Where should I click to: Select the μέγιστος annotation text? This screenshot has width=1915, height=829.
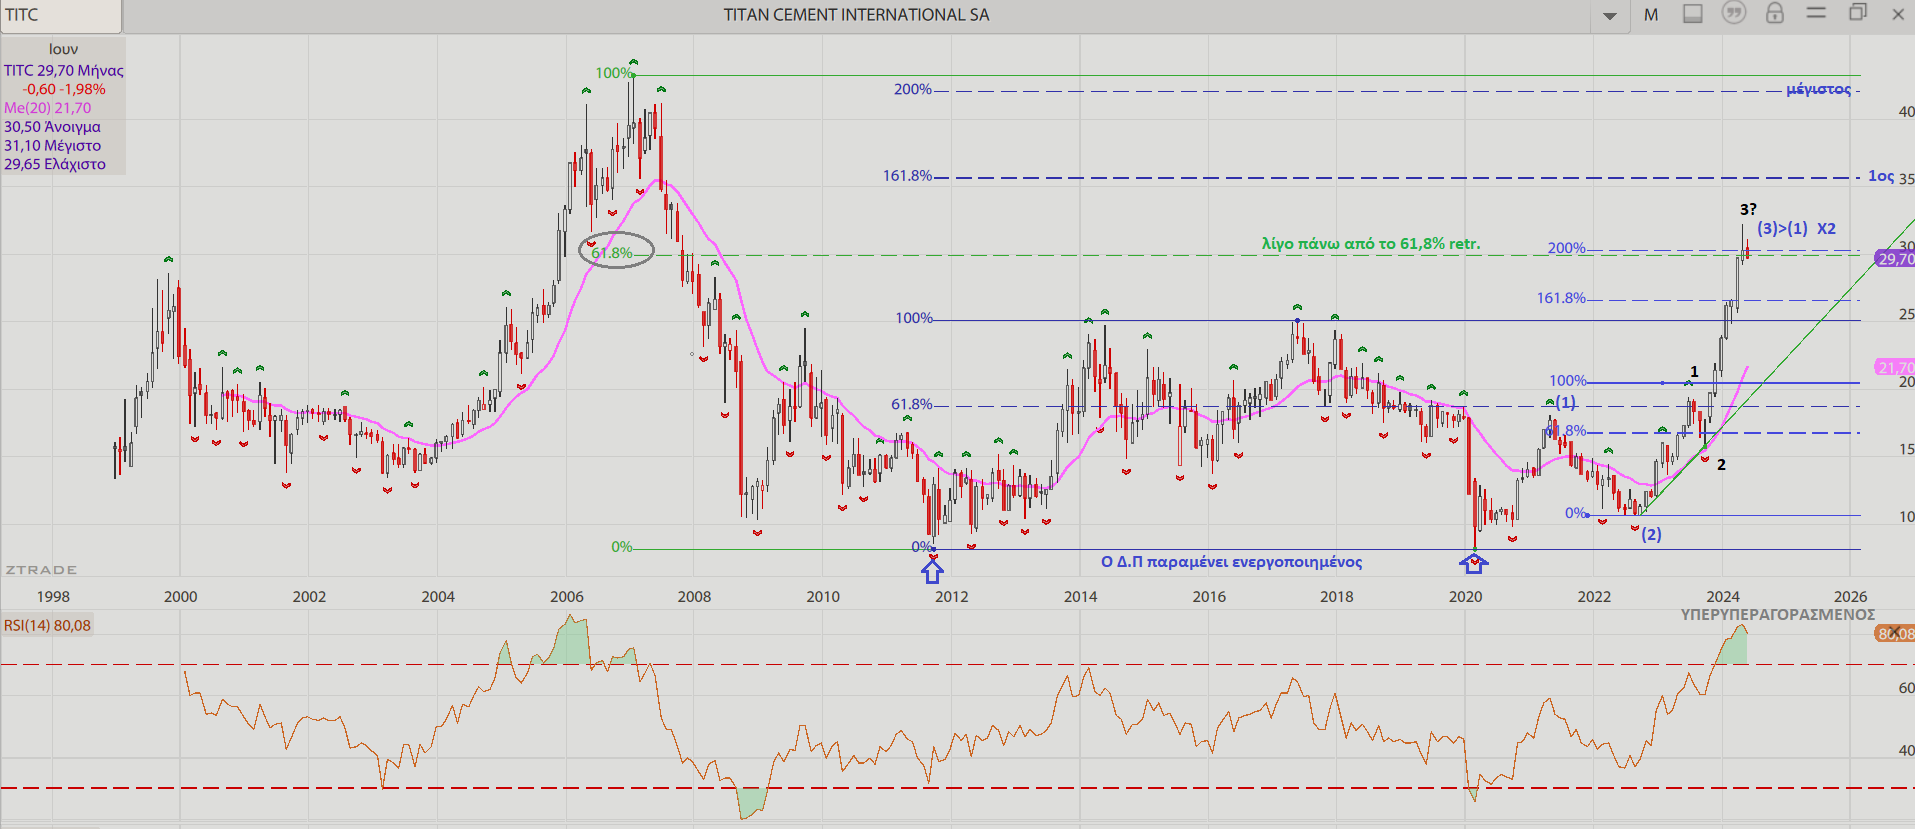1818,89
